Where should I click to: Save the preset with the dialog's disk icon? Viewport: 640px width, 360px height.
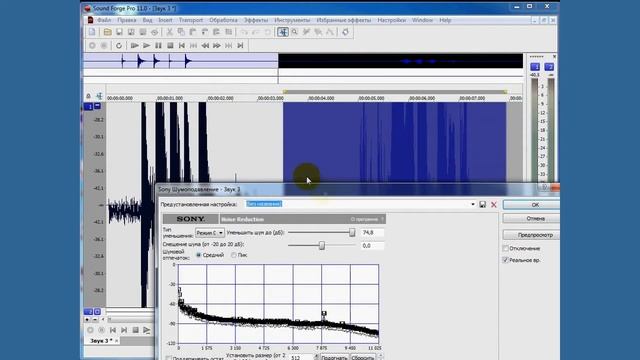(482, 204)
